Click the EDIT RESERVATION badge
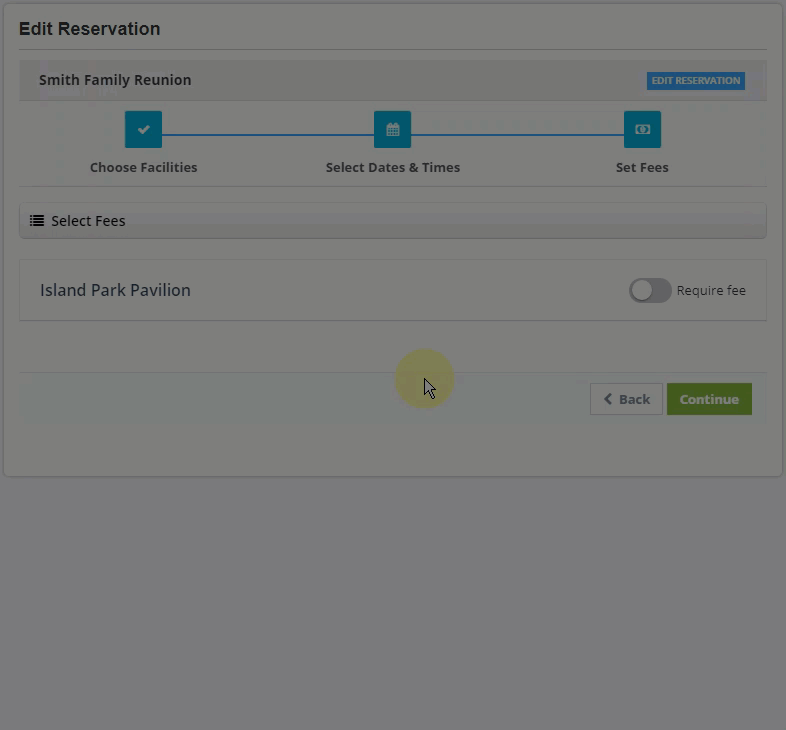This screenshot has width=786, height=730. coord(695,81)
